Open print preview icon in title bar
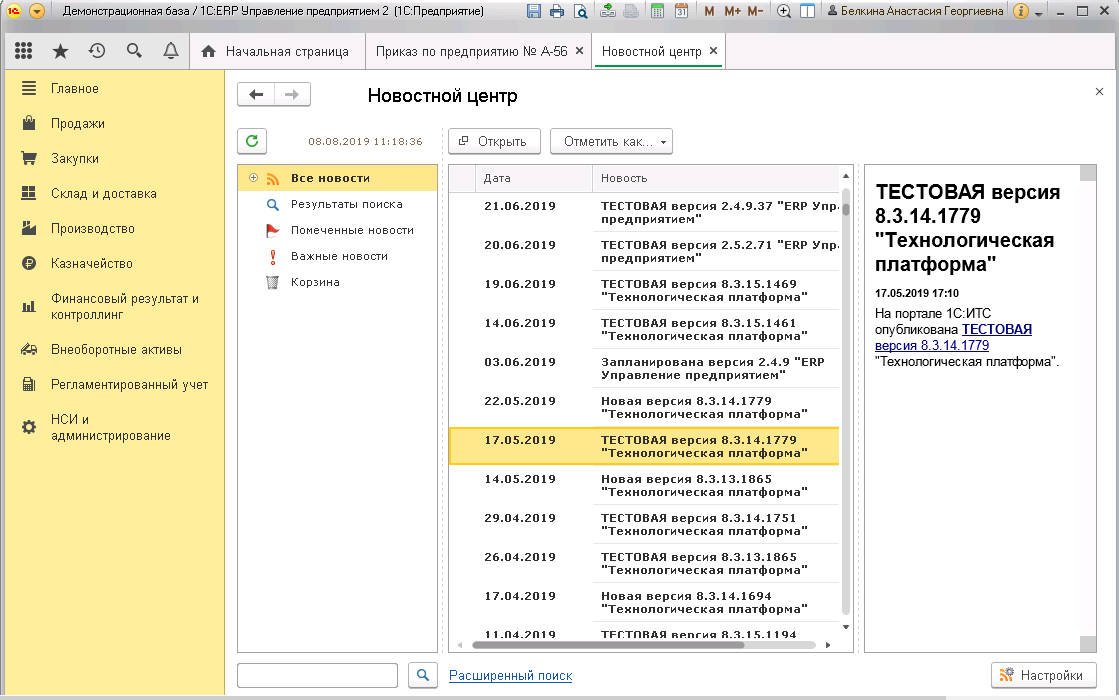 pyautogui.click(x=581, y=11)
